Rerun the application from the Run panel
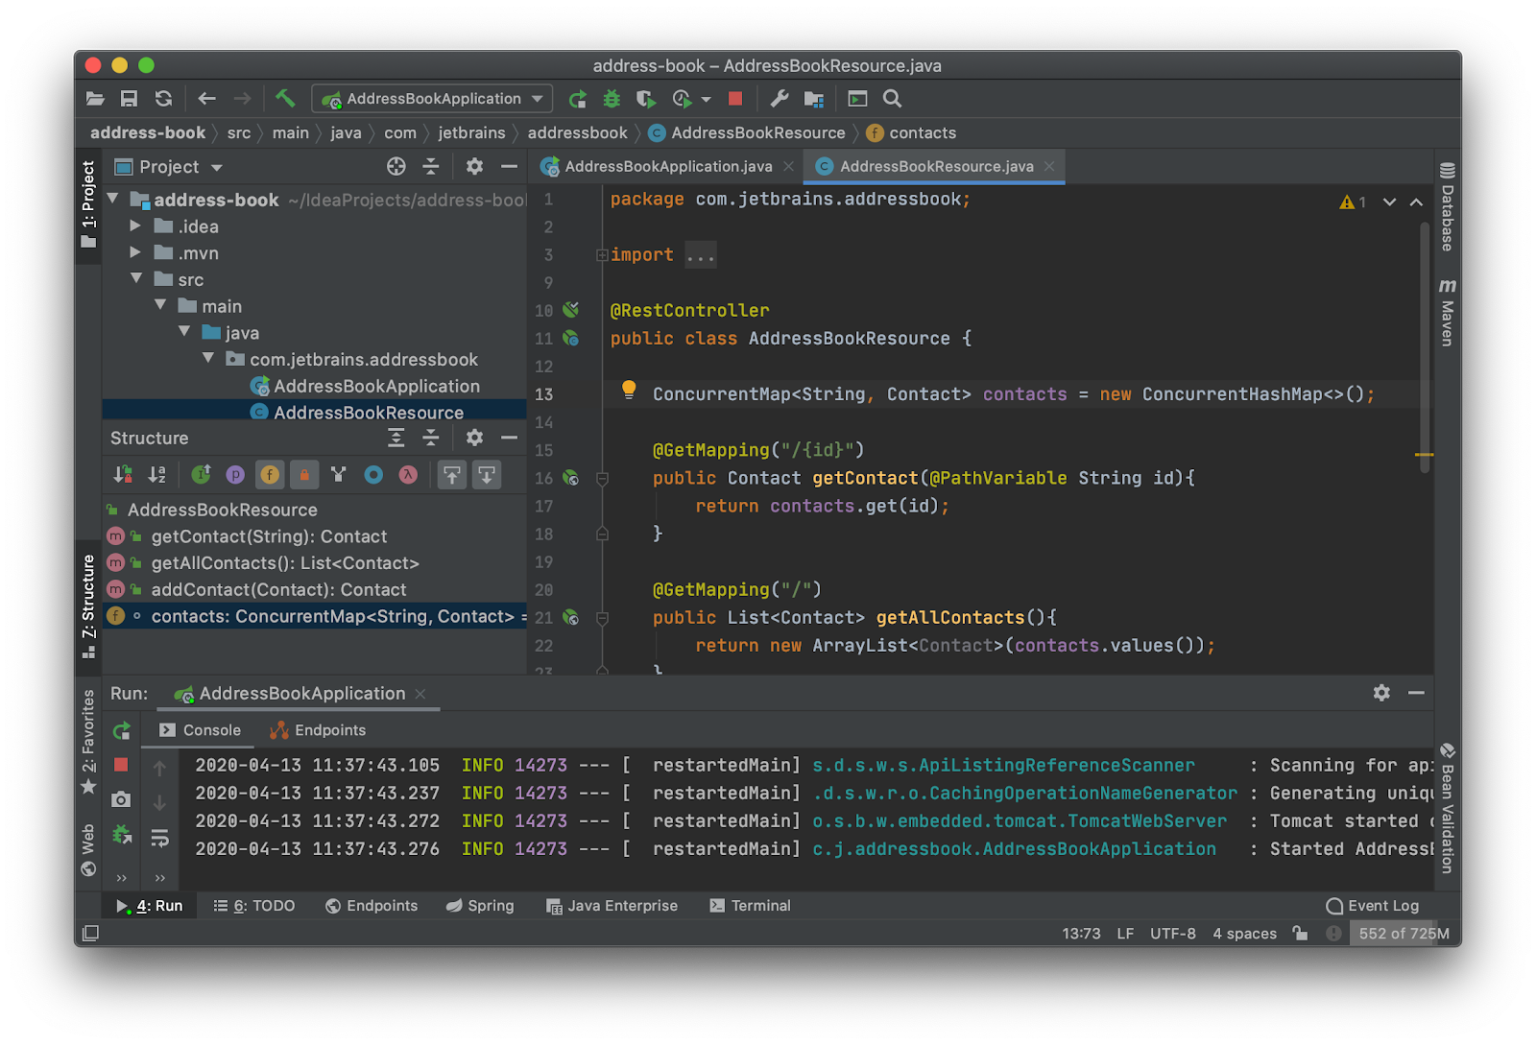This screenshot has width=1536, height=1045. pyautogui.click(x=121, y=731)
